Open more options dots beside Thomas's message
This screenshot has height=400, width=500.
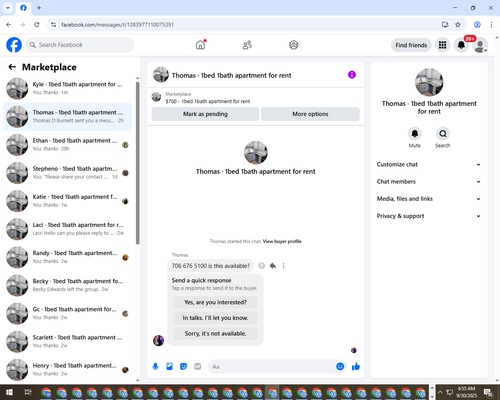pos(283,266)
